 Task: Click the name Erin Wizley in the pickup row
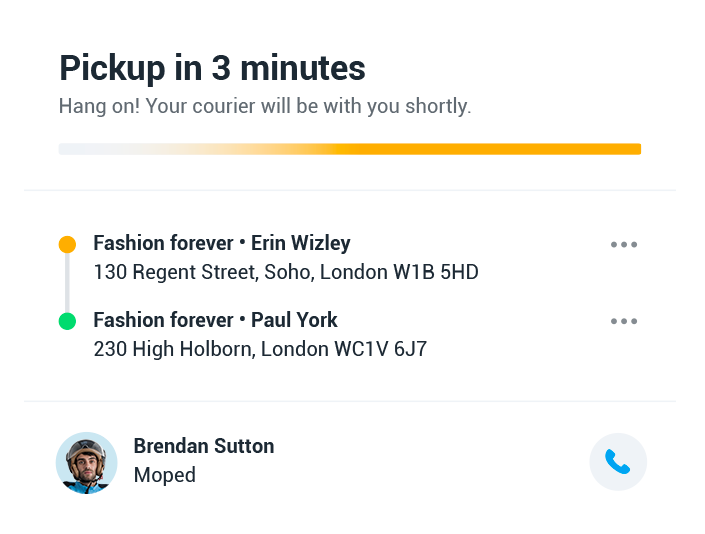300,243
